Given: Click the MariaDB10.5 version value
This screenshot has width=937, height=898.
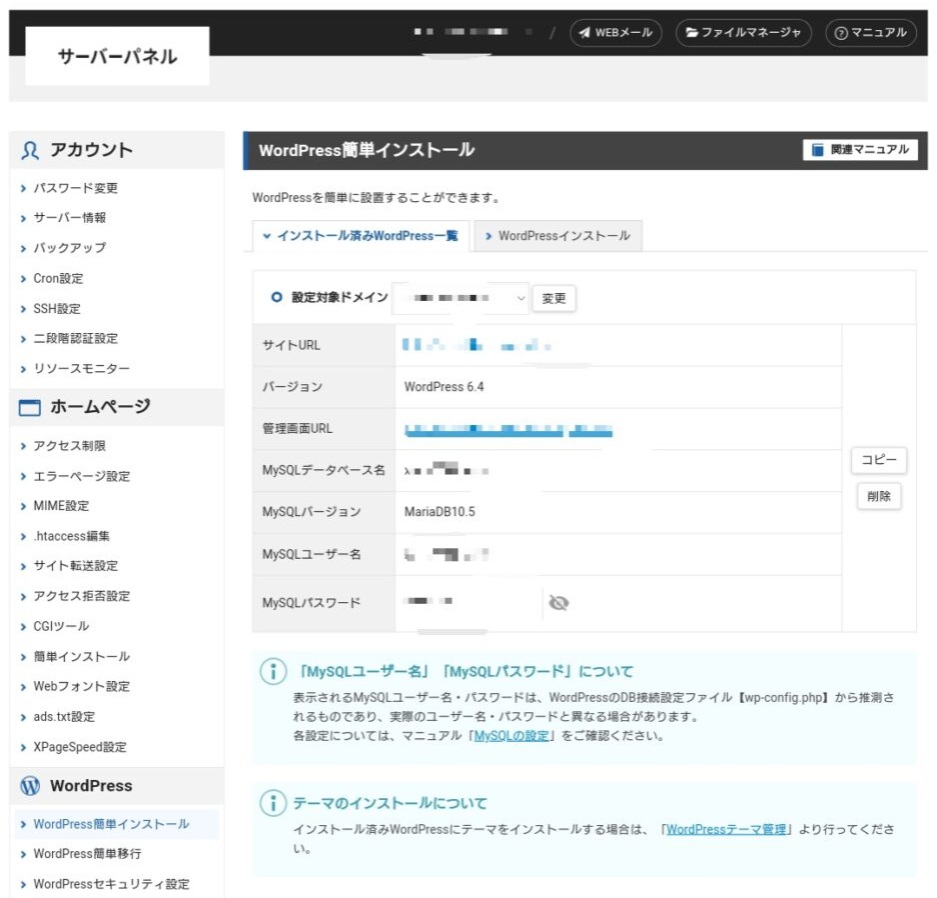Looking at the screenshot, I should click(x=440, y=512).
